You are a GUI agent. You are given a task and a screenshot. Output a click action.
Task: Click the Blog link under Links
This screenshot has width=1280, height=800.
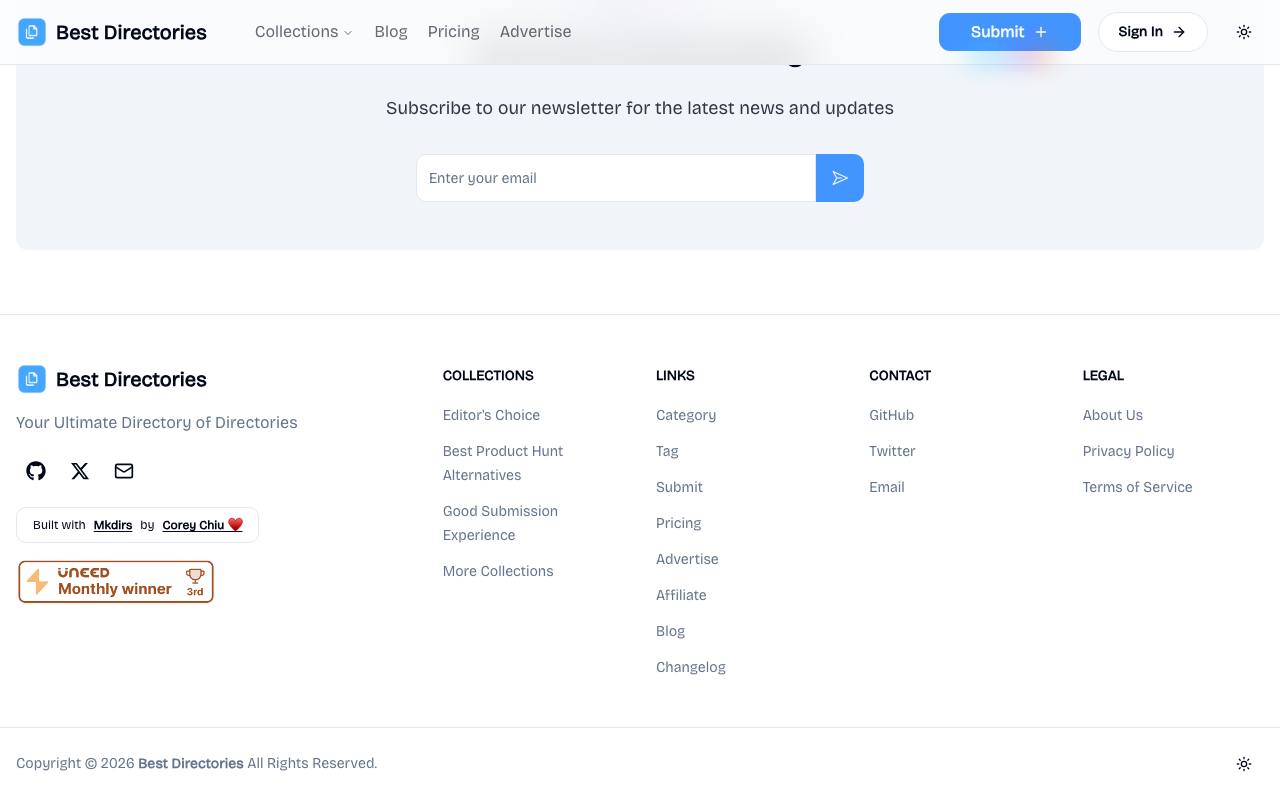coord(670,631)
